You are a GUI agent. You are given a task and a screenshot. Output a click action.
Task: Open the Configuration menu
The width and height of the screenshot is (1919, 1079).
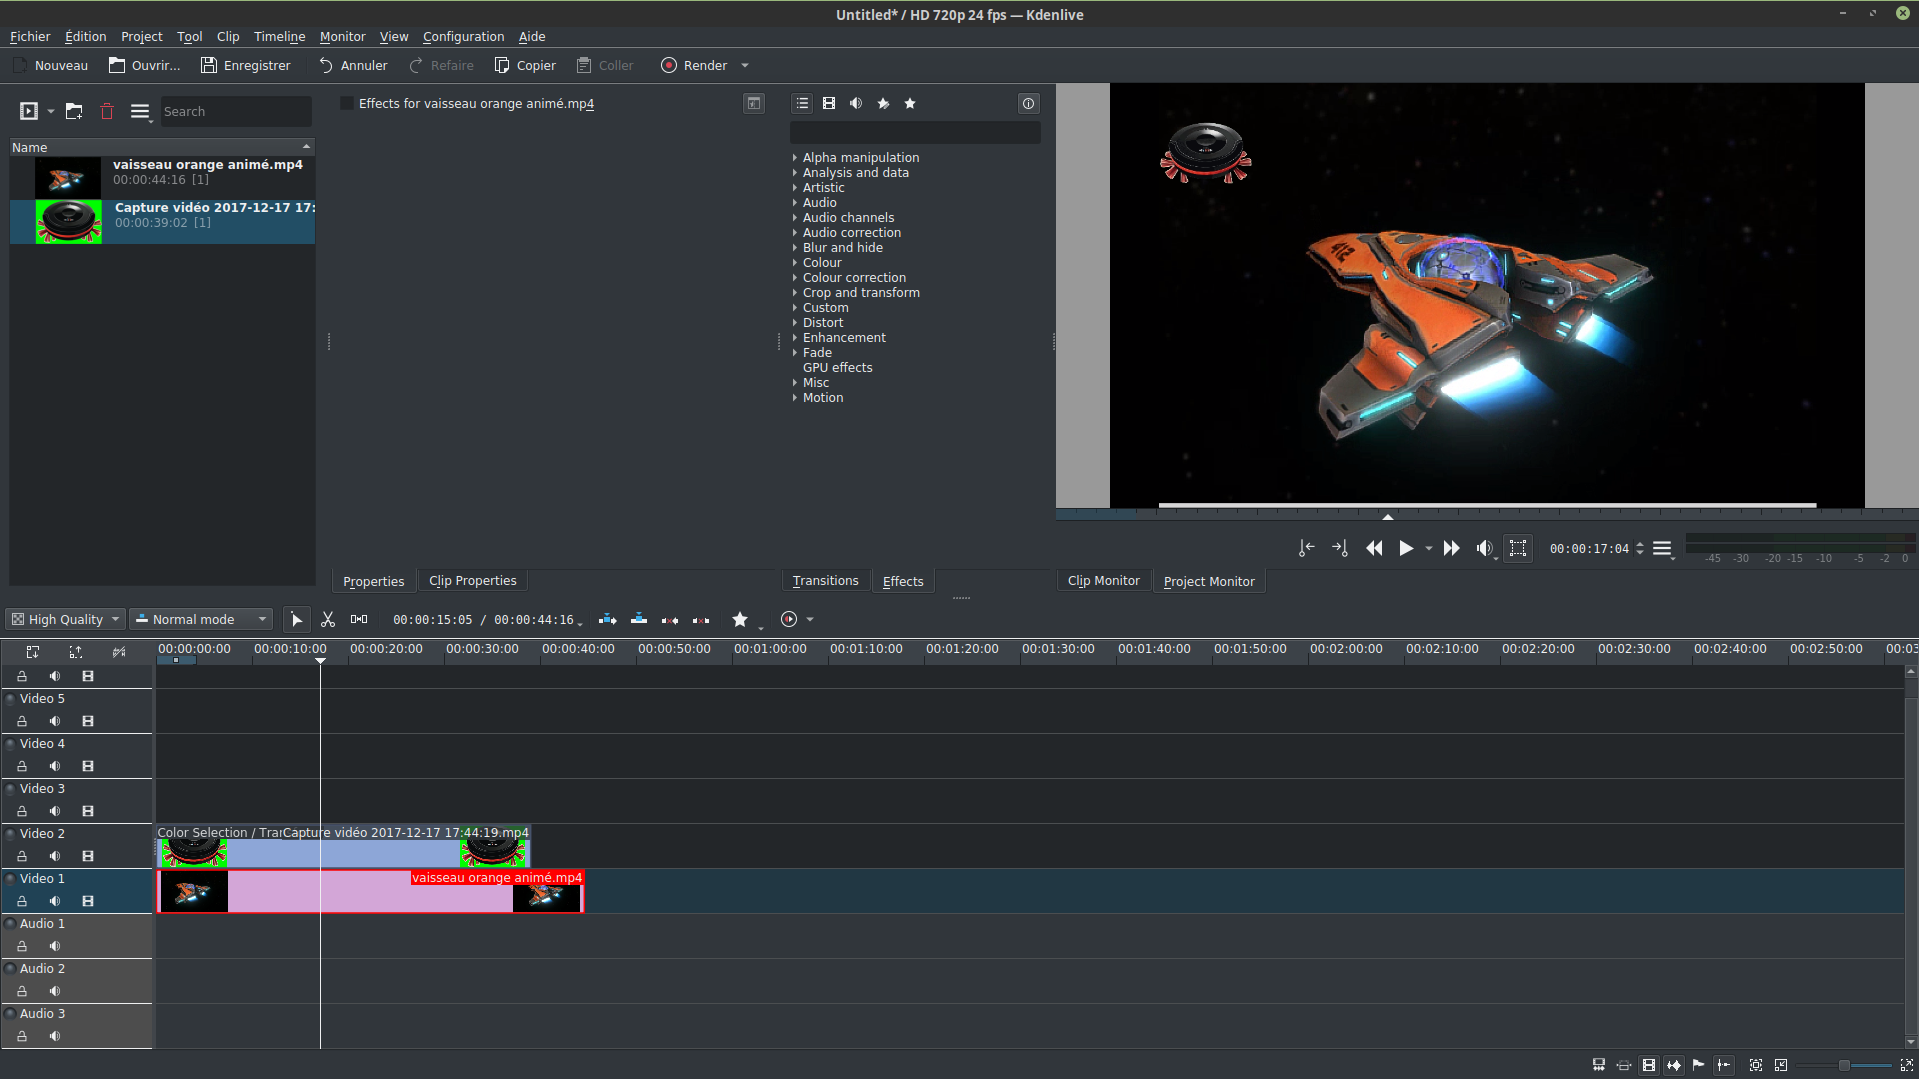pos(463,37)
